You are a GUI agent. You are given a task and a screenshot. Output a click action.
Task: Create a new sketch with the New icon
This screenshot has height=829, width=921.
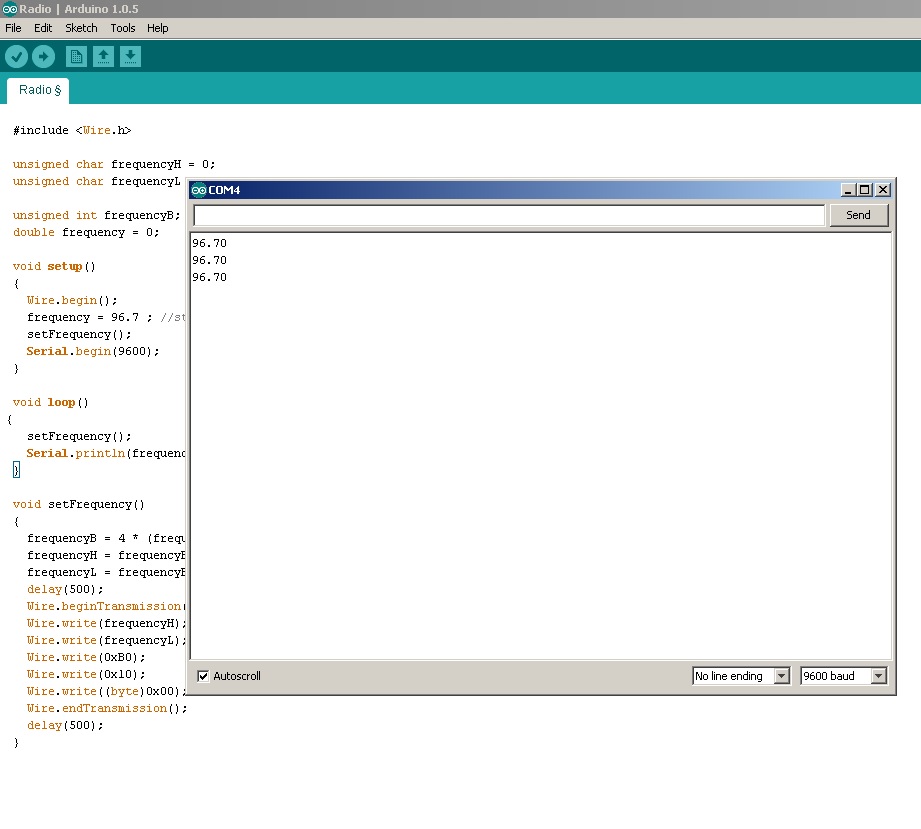point(76,56)
